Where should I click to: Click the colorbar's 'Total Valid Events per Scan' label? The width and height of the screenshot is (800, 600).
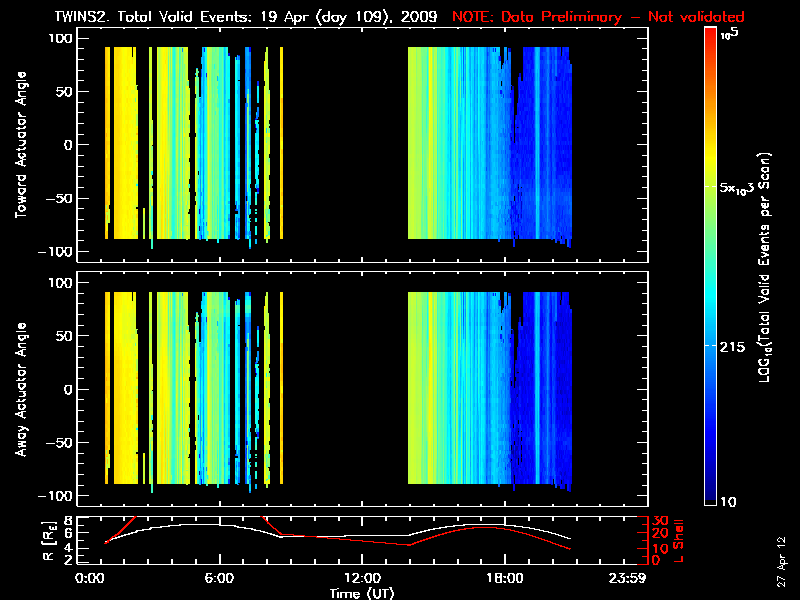click(x=767, y=270)
